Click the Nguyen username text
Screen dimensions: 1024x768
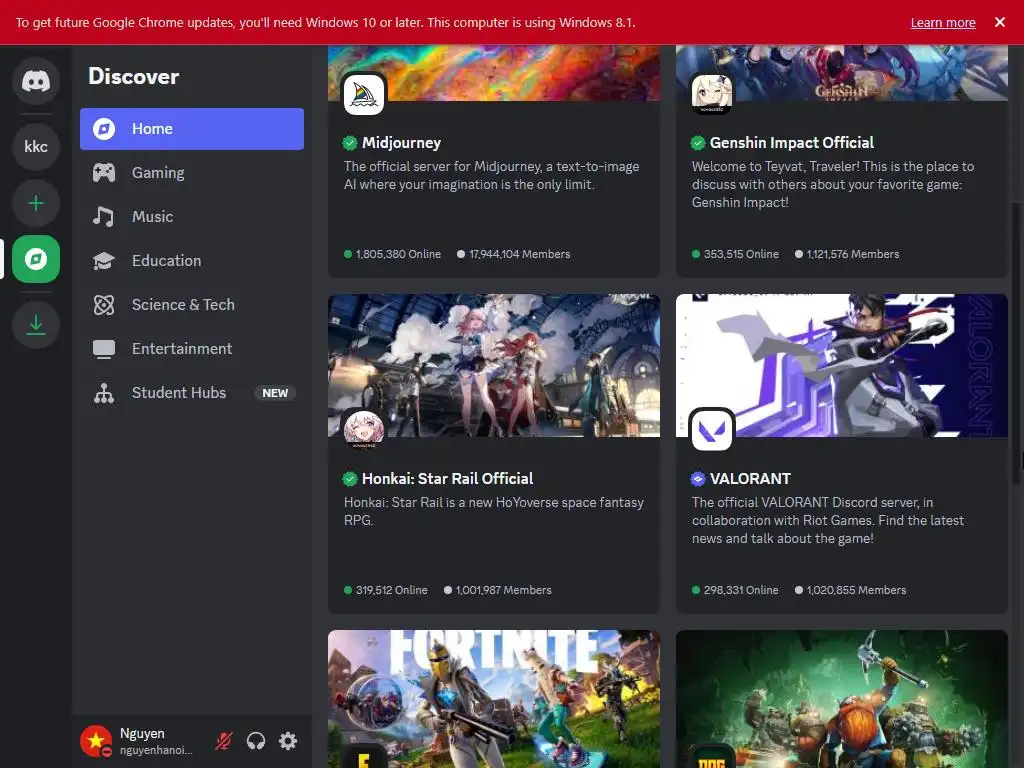click(x=142, y=733)
